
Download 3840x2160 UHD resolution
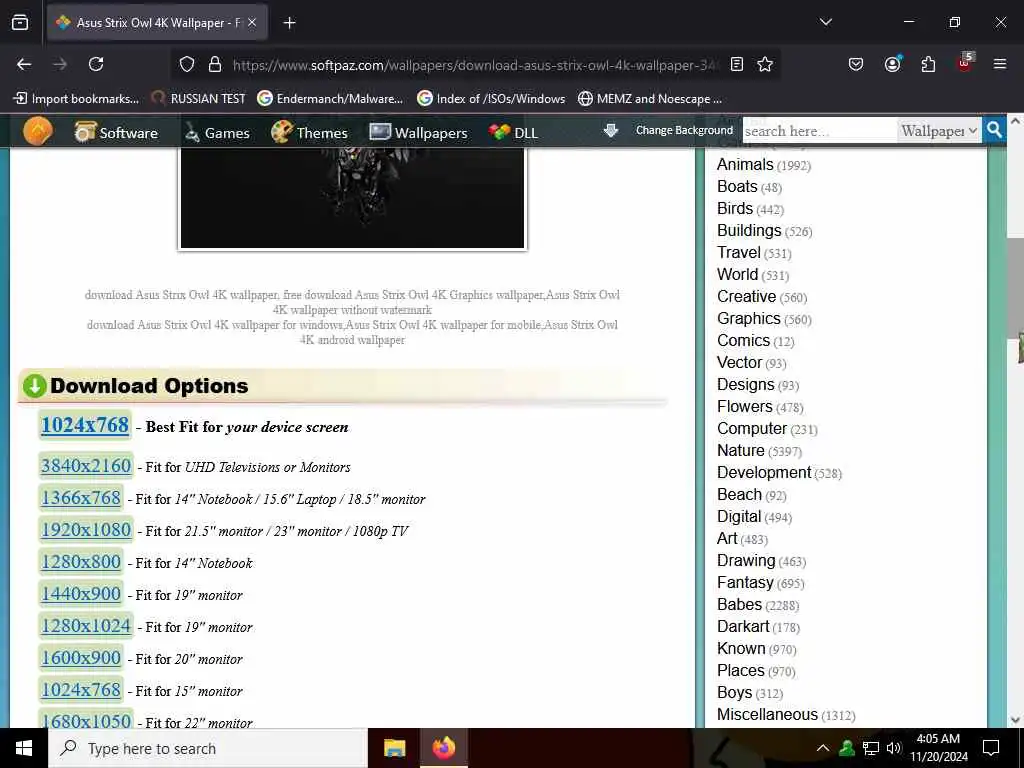coord(86,466)
